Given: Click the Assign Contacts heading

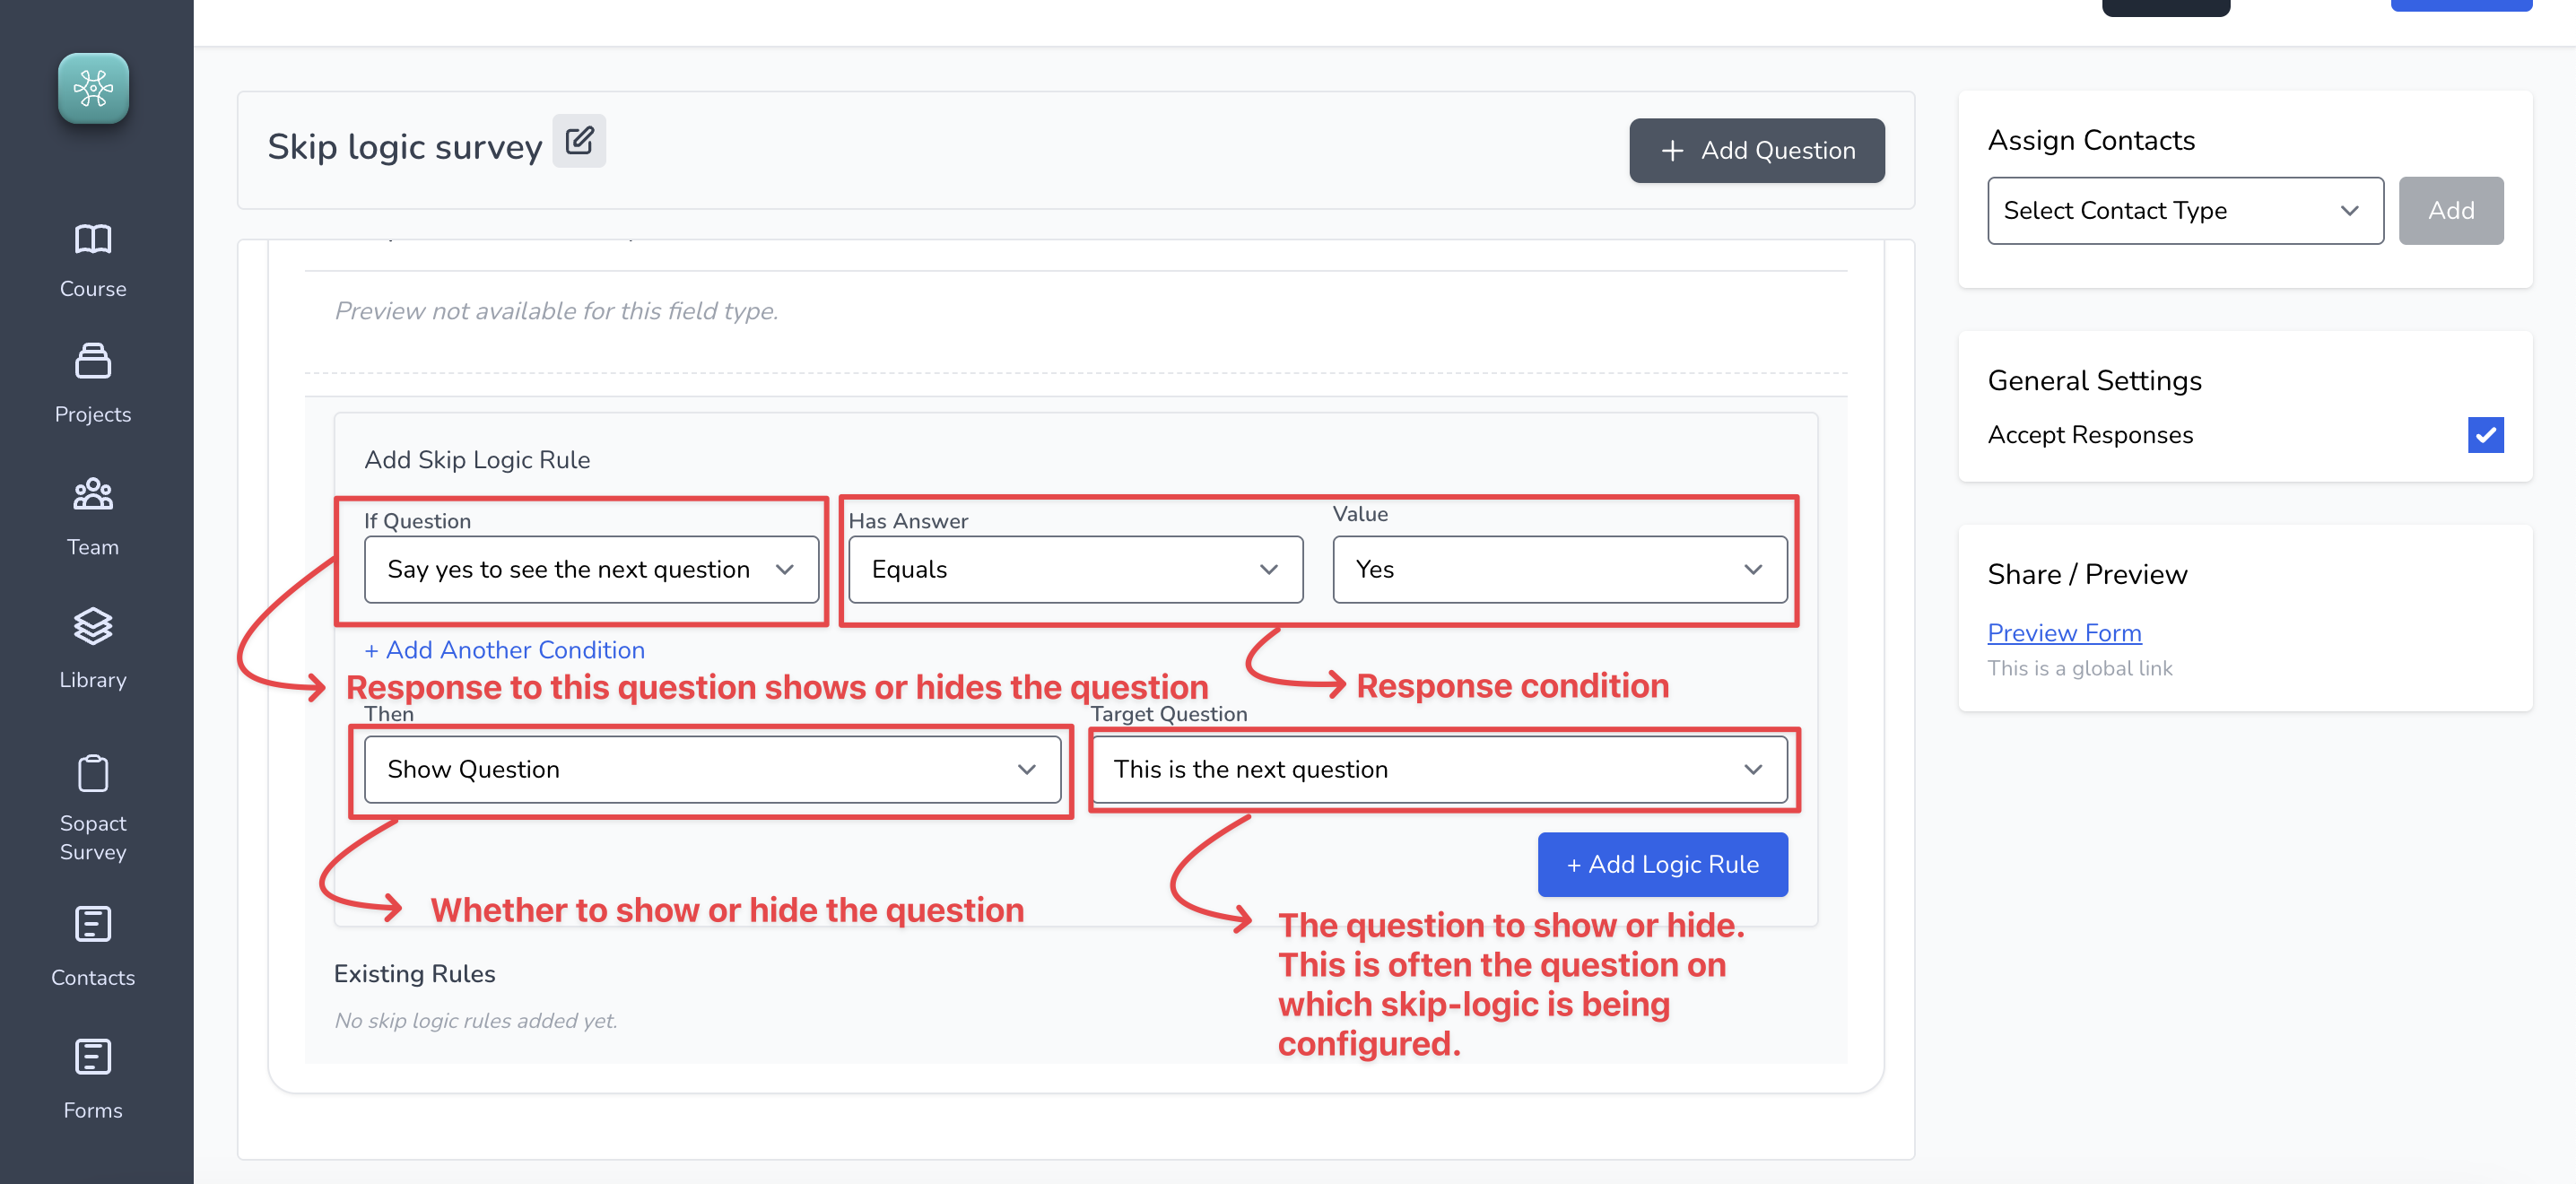Looking at the screenshot, I should [2091, 141].
